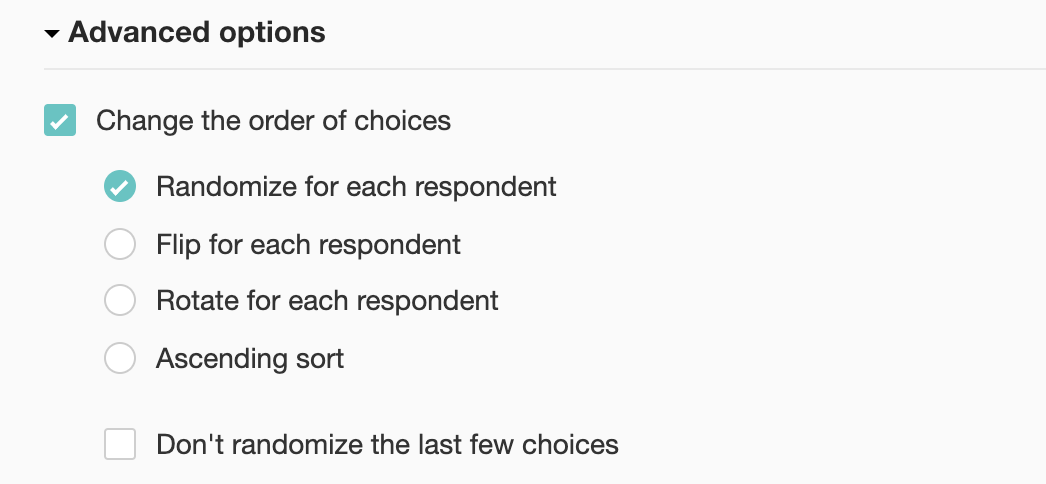Click the "Rotate for each respondent" label

point(327,301)
